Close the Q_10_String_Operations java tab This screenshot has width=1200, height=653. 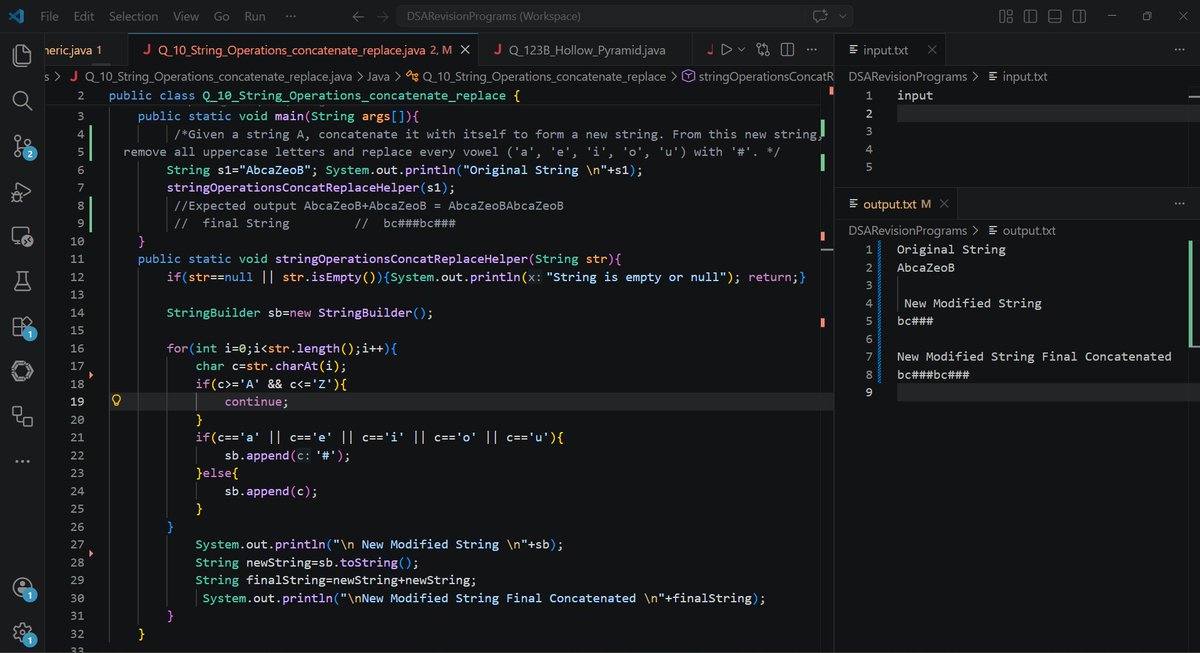pyautogui.click(x=465, y=49)
